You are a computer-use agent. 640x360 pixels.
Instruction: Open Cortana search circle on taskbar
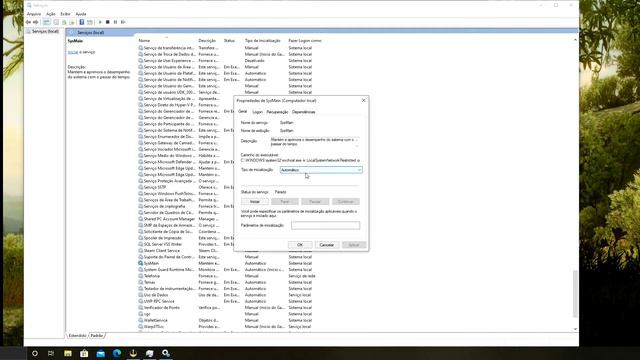(35, 353)
